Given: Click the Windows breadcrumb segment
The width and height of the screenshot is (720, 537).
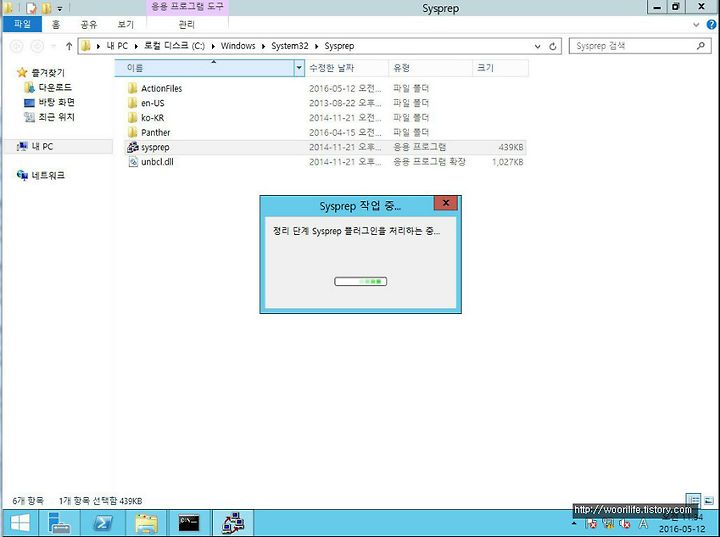Looking at the screenshot, I should tap(238, 46).
